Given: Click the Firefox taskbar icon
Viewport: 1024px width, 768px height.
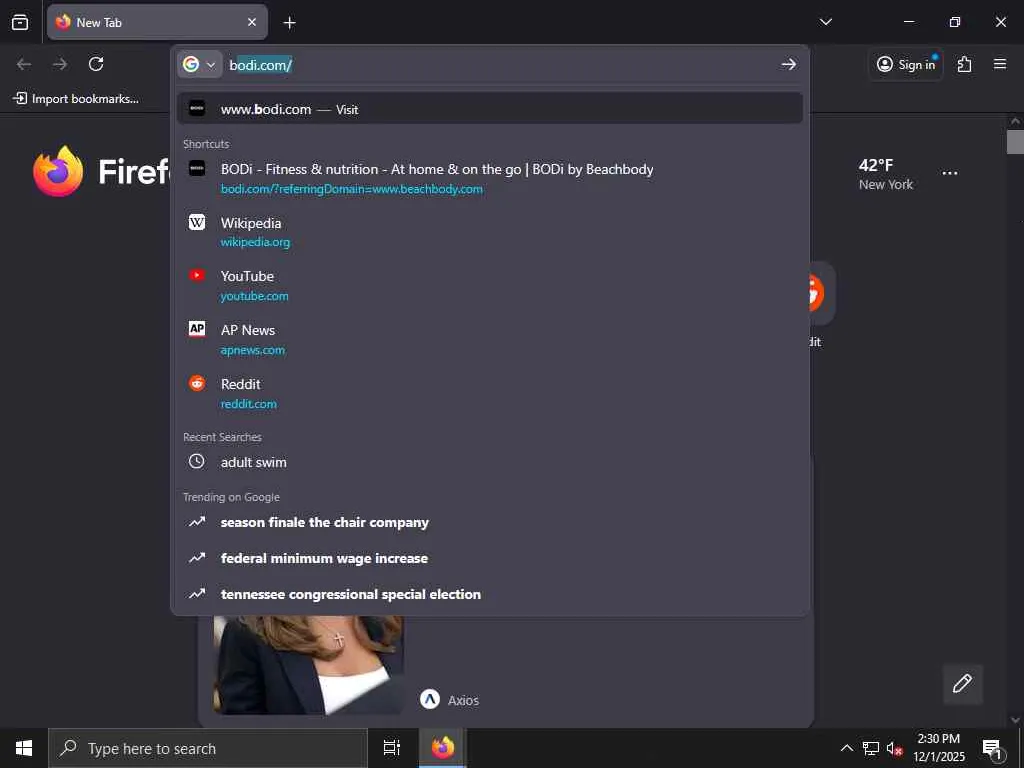Looking at the screenshot, I should point(442,748).
